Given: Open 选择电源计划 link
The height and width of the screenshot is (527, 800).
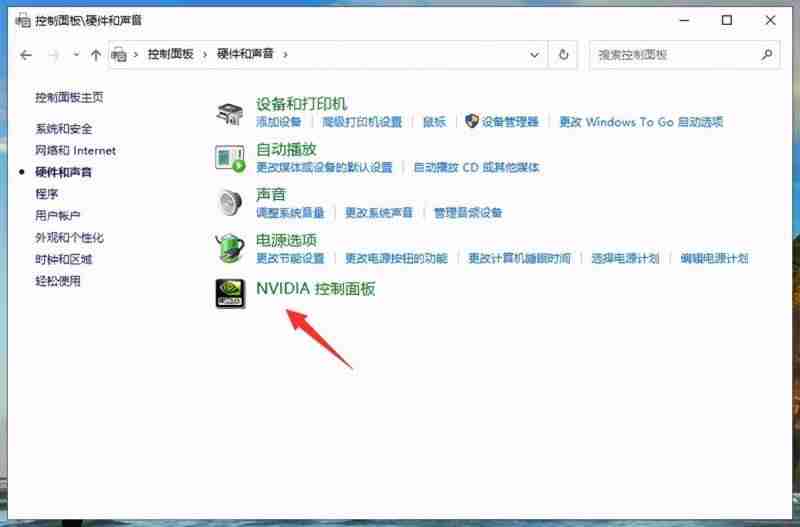Looking at the screenshot, I should tap(626, 258).
